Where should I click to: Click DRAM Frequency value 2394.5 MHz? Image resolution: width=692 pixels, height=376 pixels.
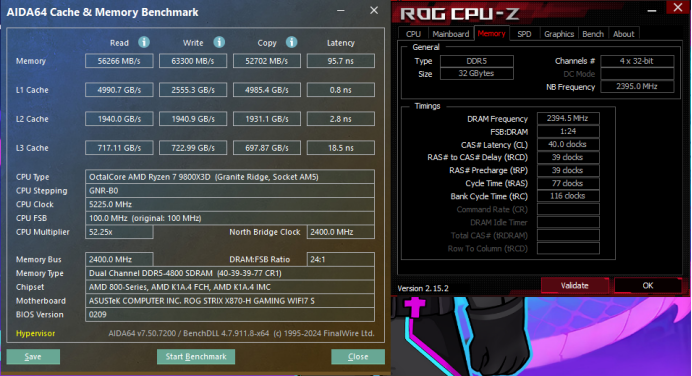point(568,118)
